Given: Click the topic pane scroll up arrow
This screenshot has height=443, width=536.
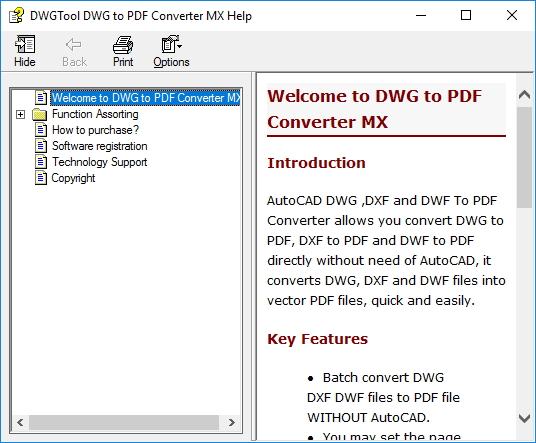Looking at the screenshot, I should pyautogui.click(x=524, y=95).
